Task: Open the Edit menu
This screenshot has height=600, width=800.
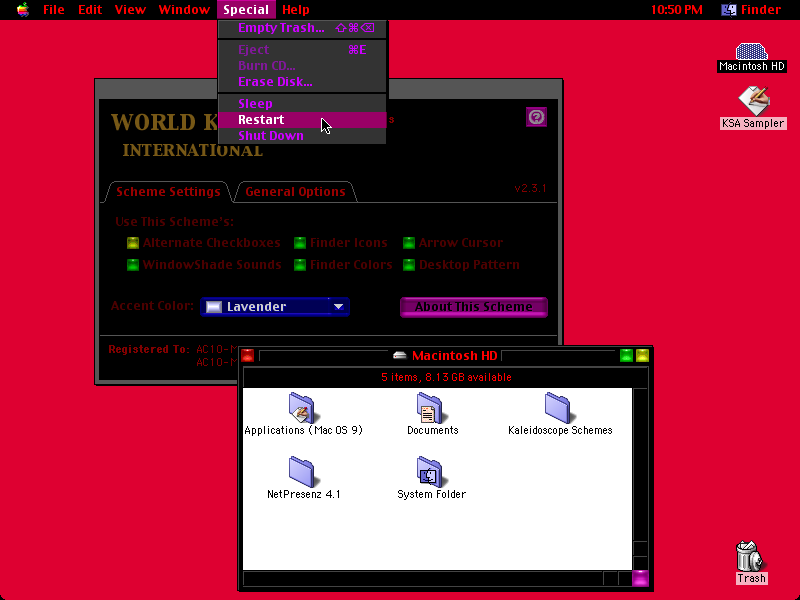Action: point(90,10)
